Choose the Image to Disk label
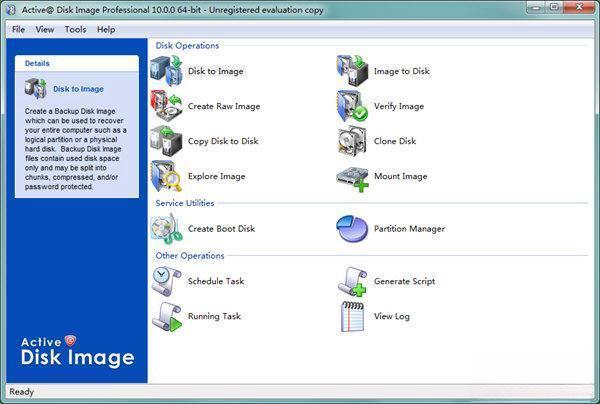Viewport: 600px width, 404px height. click(x=402, y=71)
